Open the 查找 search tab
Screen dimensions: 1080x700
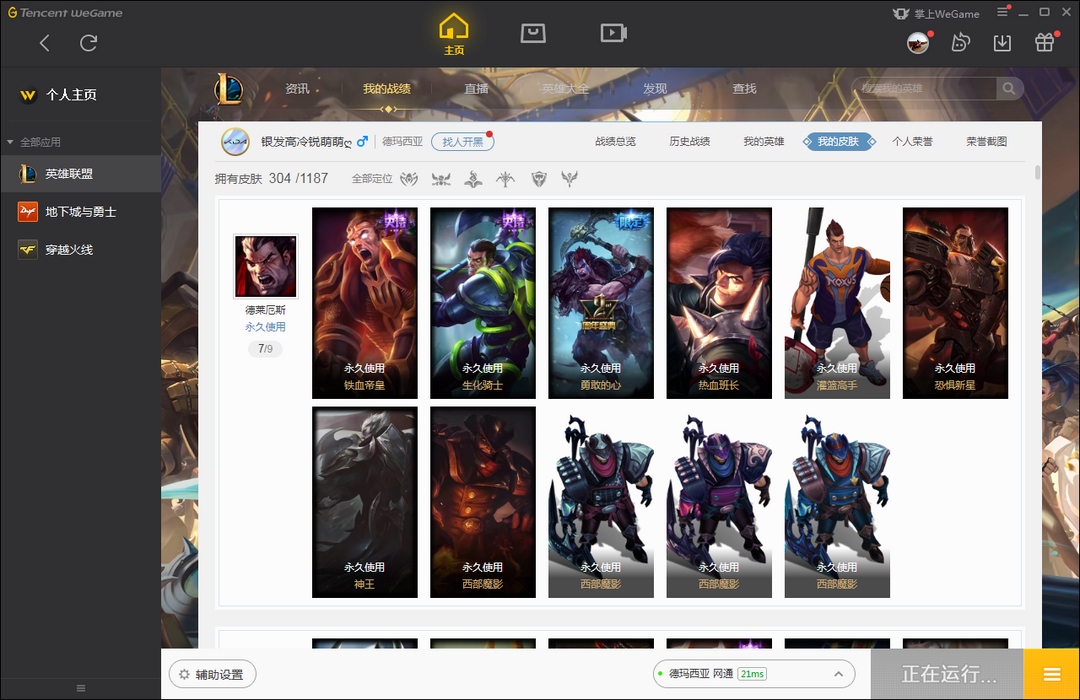click(745, 88)
